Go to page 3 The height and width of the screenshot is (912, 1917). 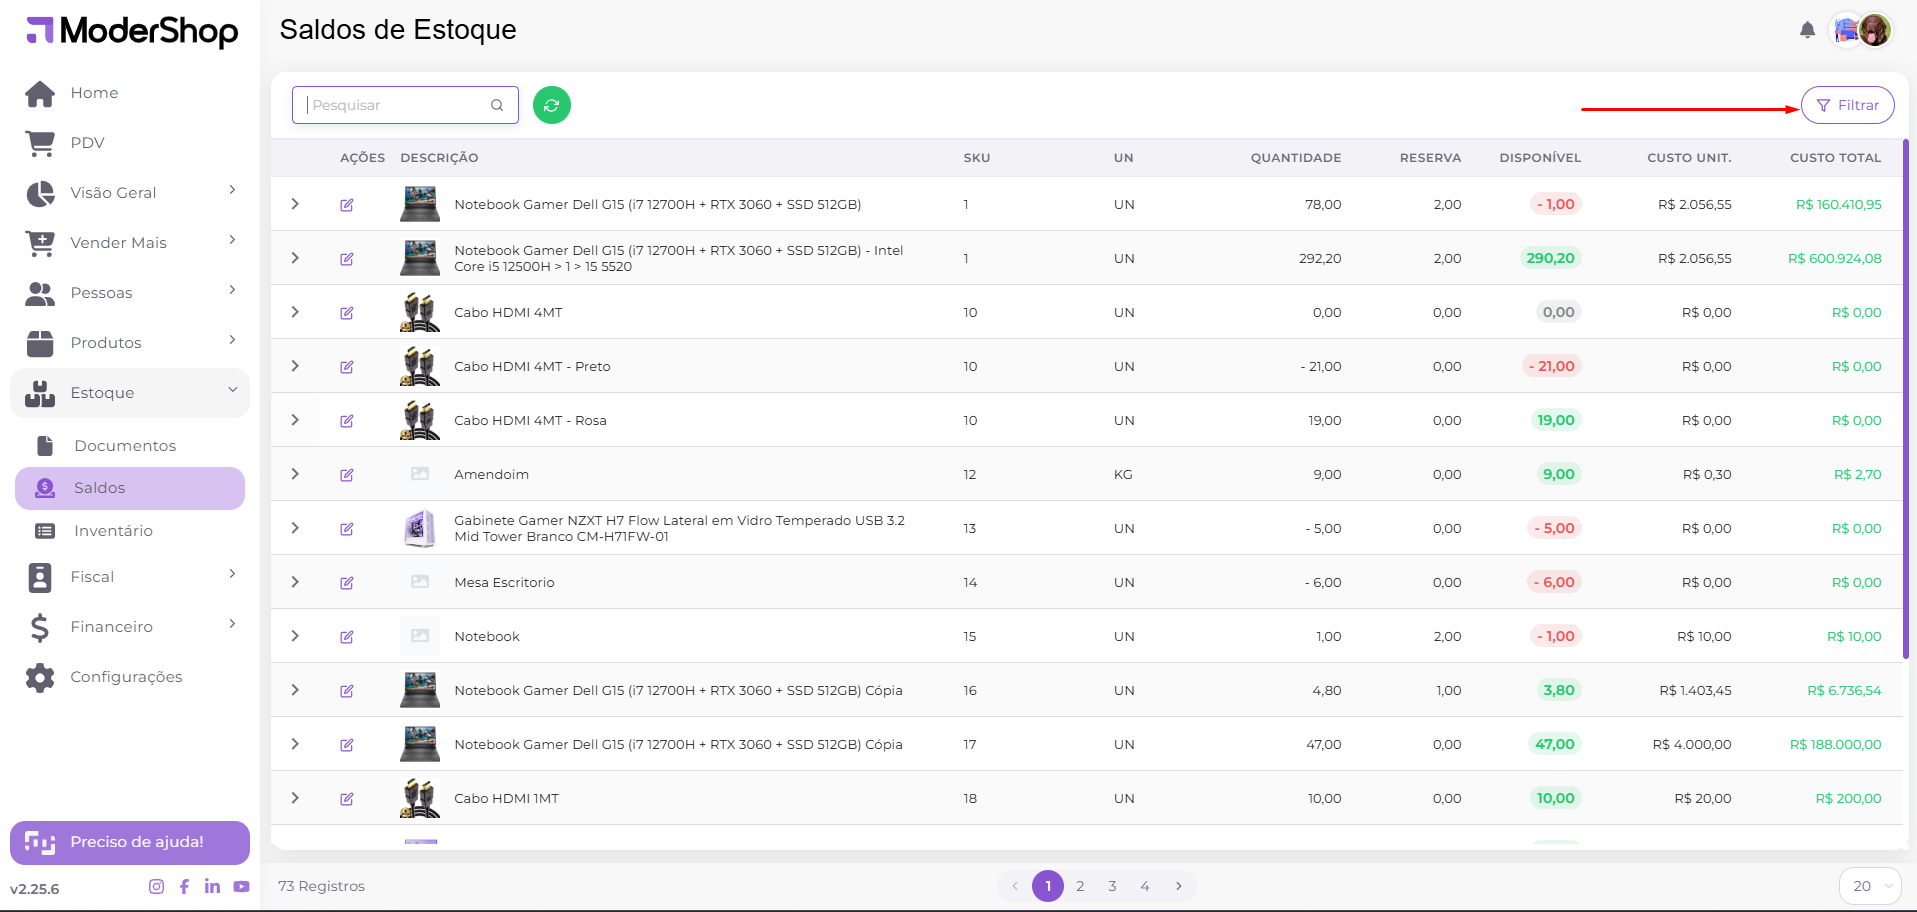point(1112,886)
